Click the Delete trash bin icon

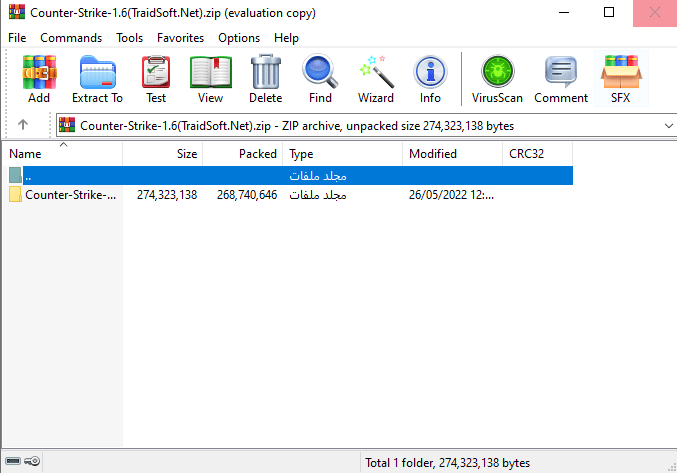pyautogui.click(x=266, y=71)
